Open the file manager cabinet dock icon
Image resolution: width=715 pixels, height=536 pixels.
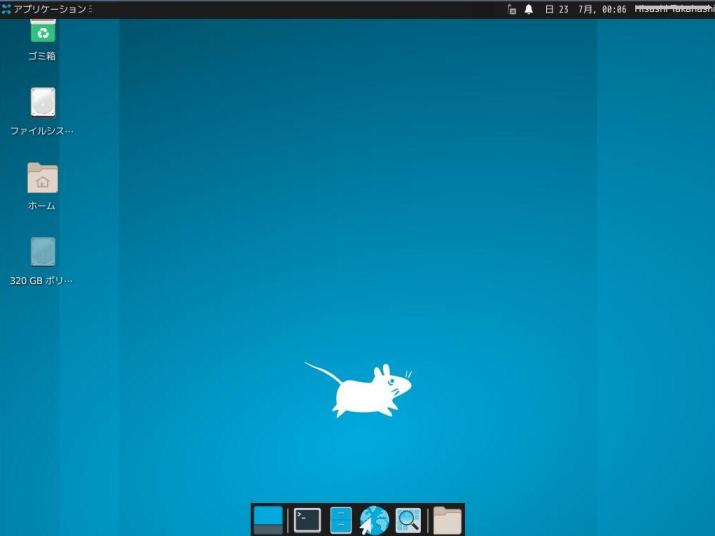click(x=341, y=520)
